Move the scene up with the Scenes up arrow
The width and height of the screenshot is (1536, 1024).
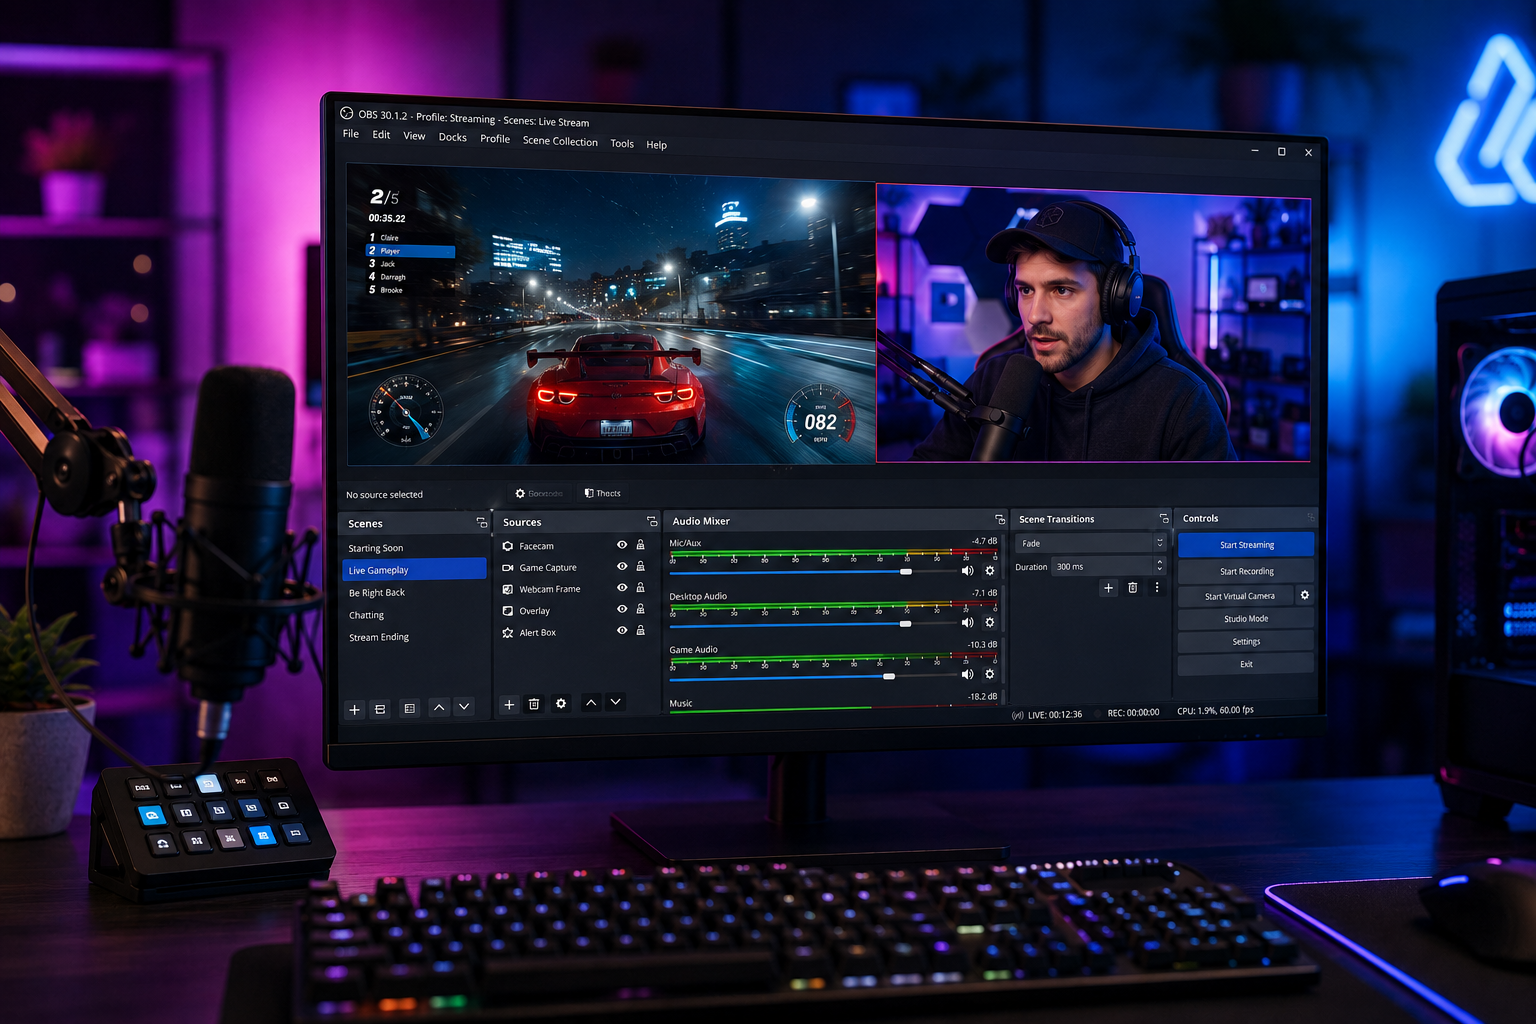click(439, 707)
